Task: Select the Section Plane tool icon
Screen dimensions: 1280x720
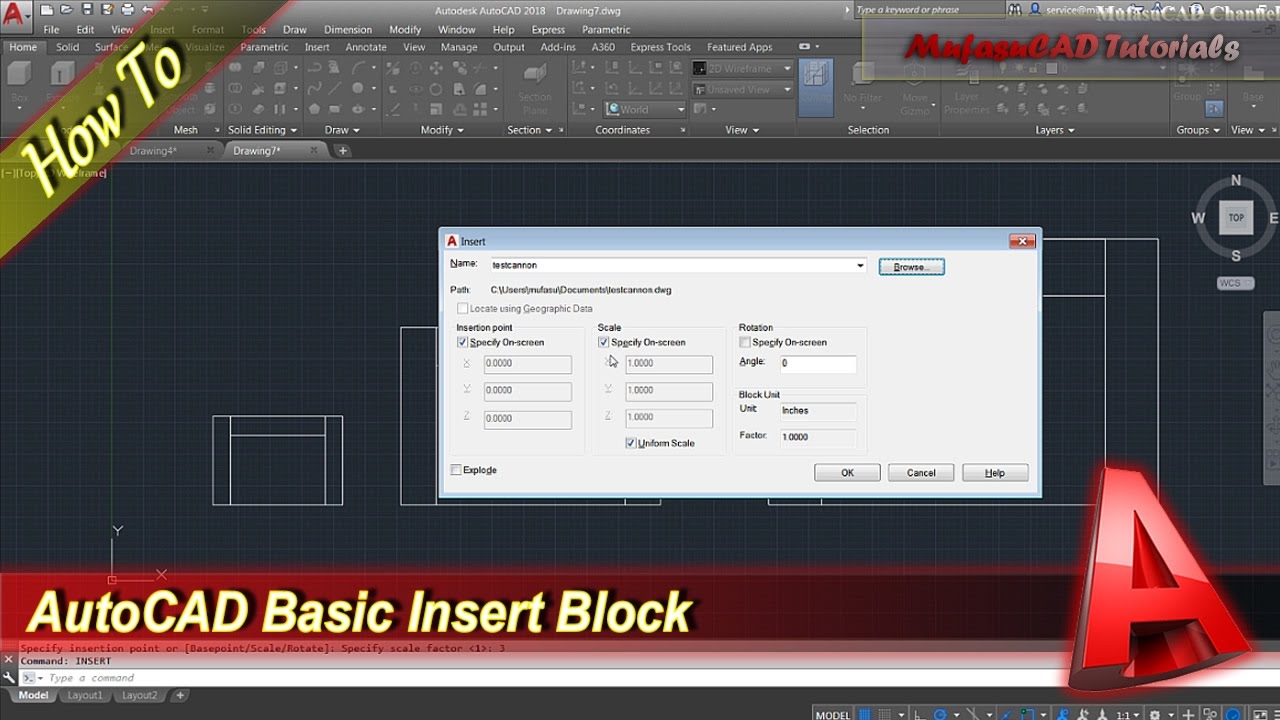Action: point(535,74)
